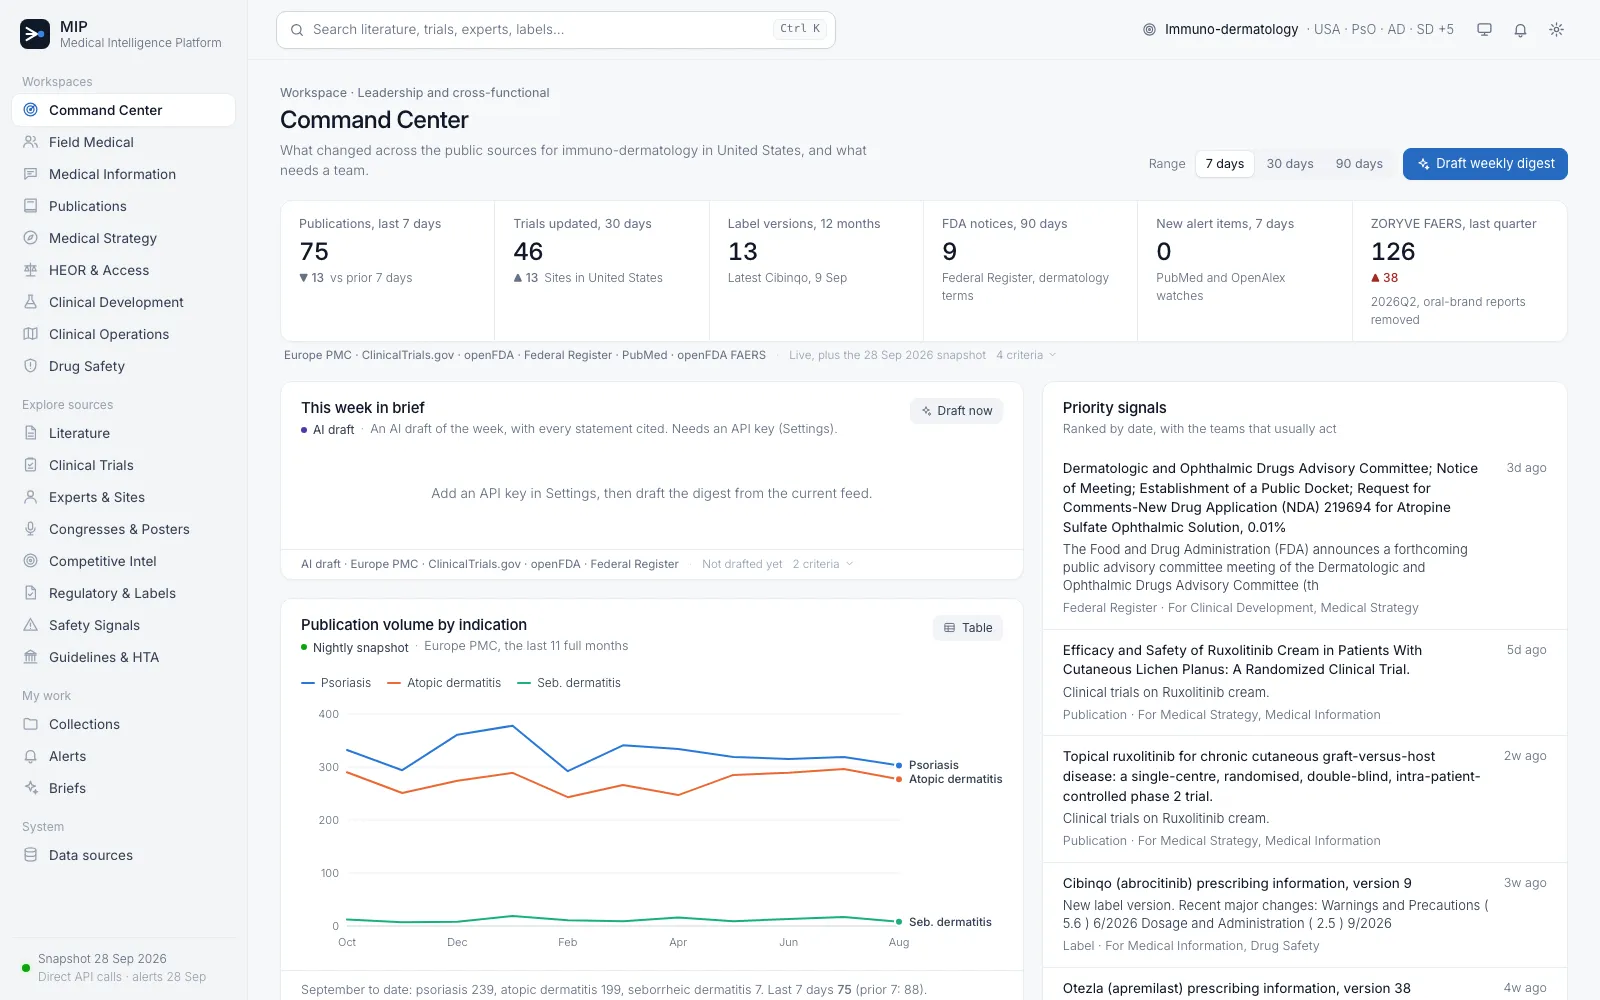Toggle light/dark theme sun icon
The height and width of the screenshot is (1000, 1600).
(x=1556, y=30)
